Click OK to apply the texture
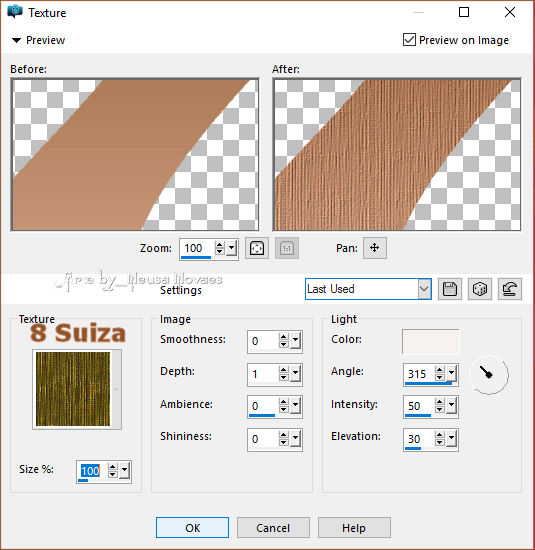The width and height of the screenshot is (535, 550). pos(193,528)
